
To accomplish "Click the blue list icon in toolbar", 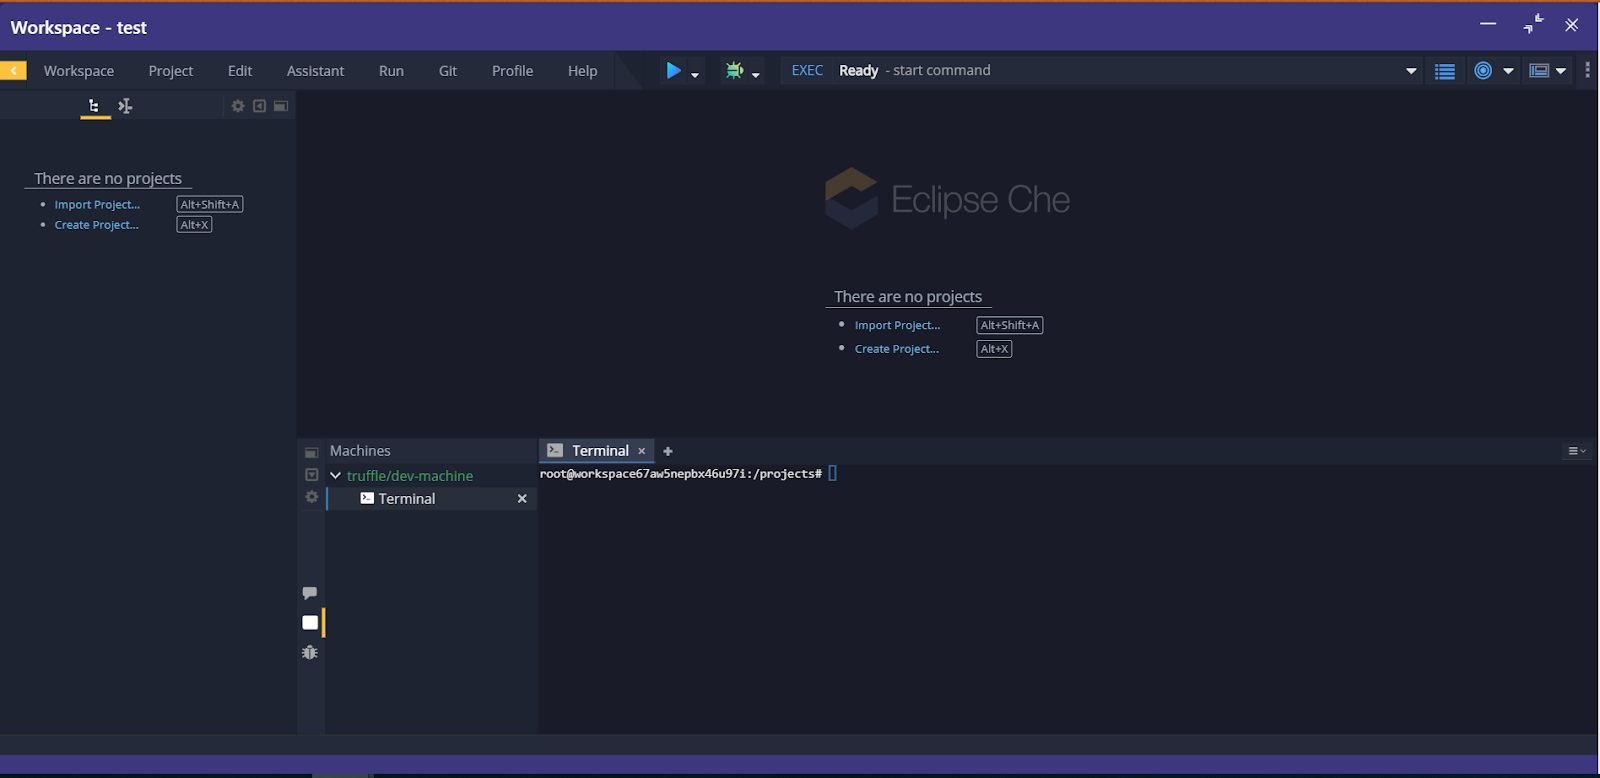I will (x=1444, y=71).
